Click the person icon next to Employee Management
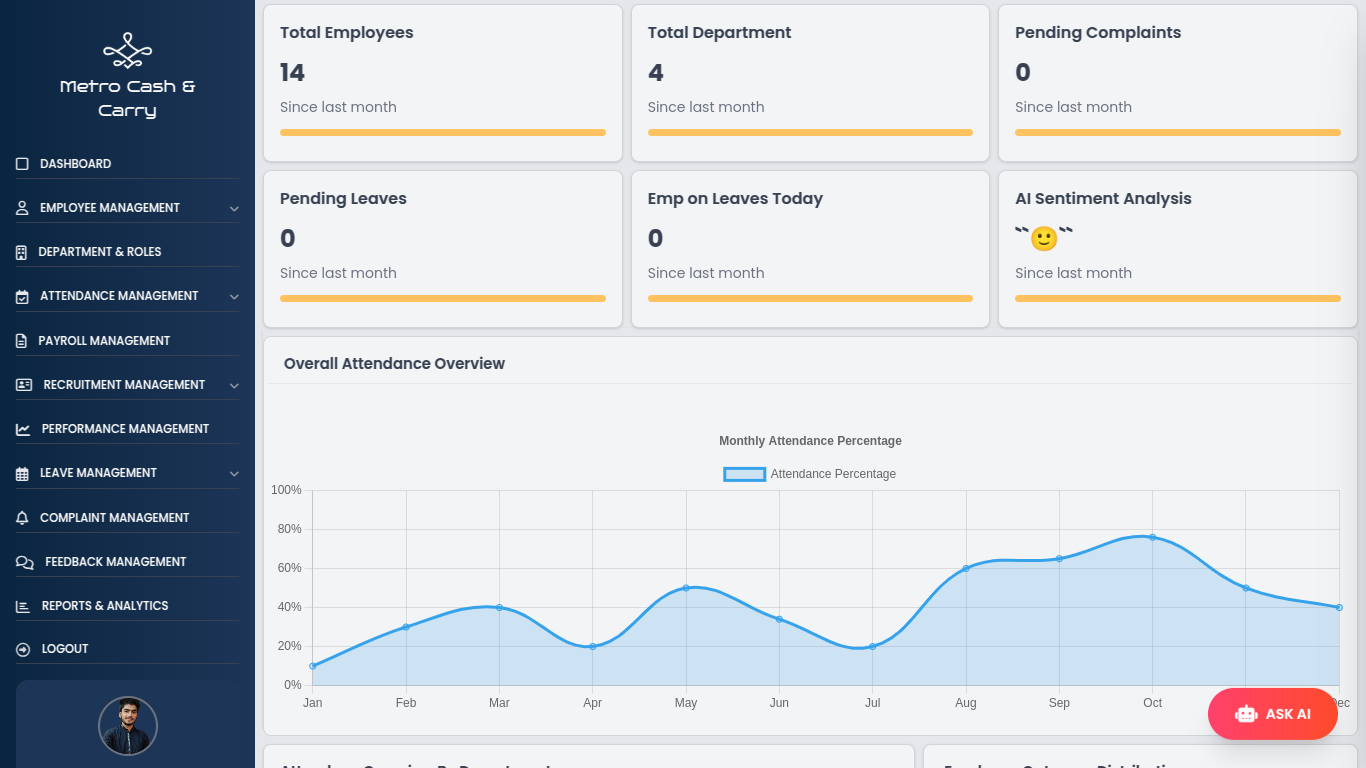 point(21,207)
